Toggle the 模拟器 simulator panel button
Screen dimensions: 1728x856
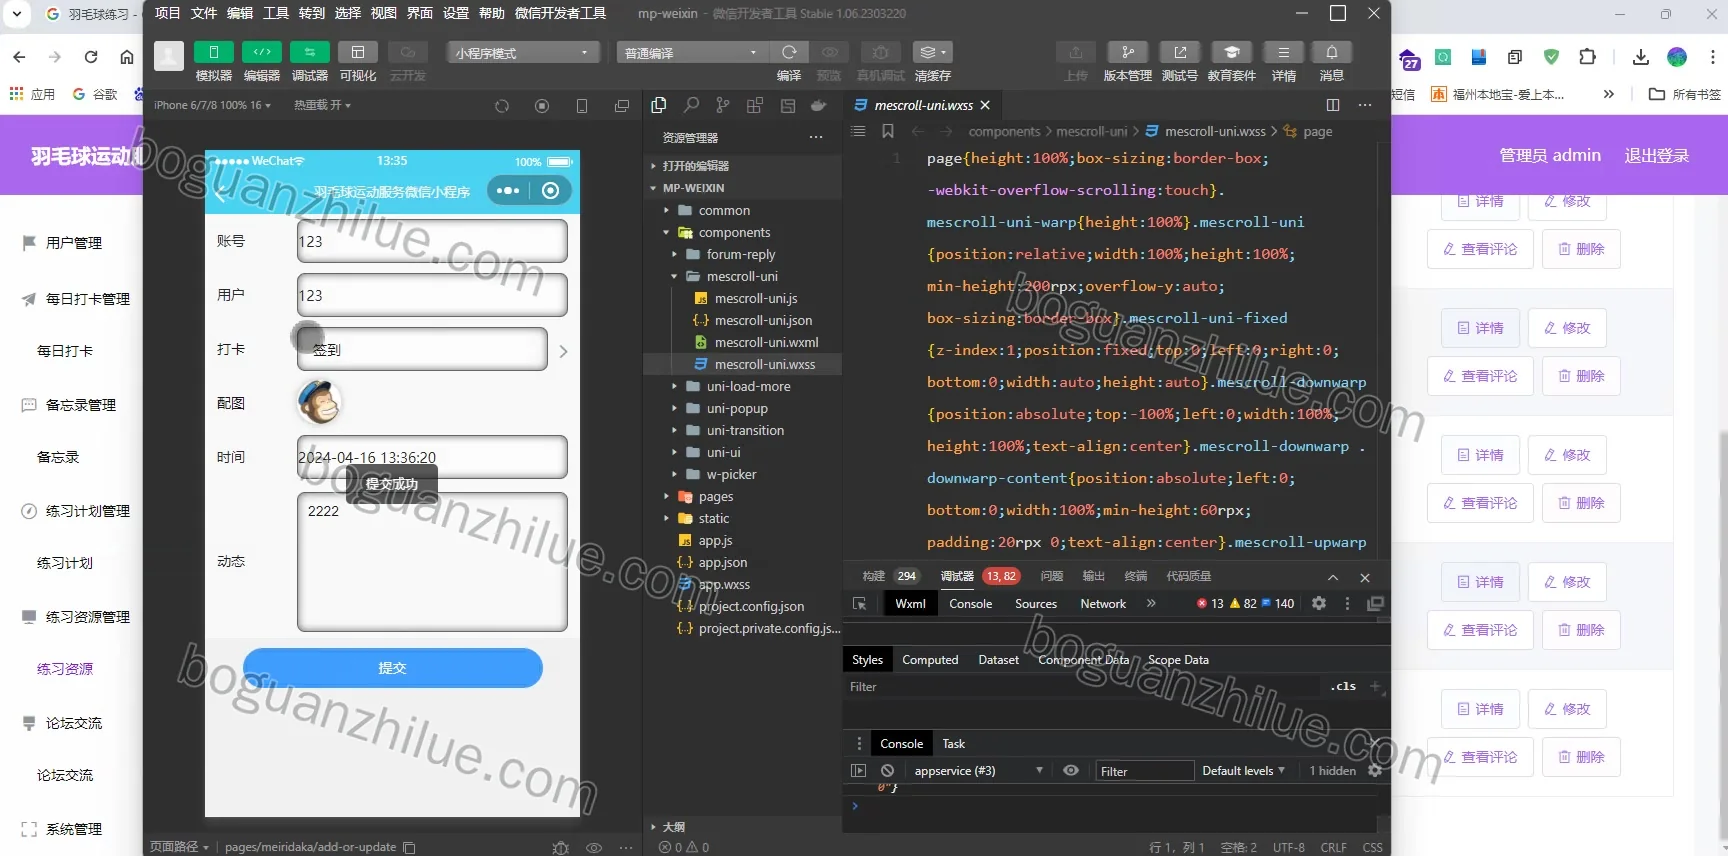(x=213, y=52)
